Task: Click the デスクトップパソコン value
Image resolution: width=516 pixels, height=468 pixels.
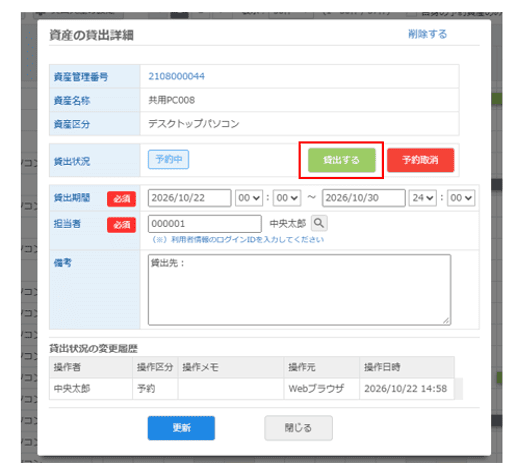Action: [194, 124]
